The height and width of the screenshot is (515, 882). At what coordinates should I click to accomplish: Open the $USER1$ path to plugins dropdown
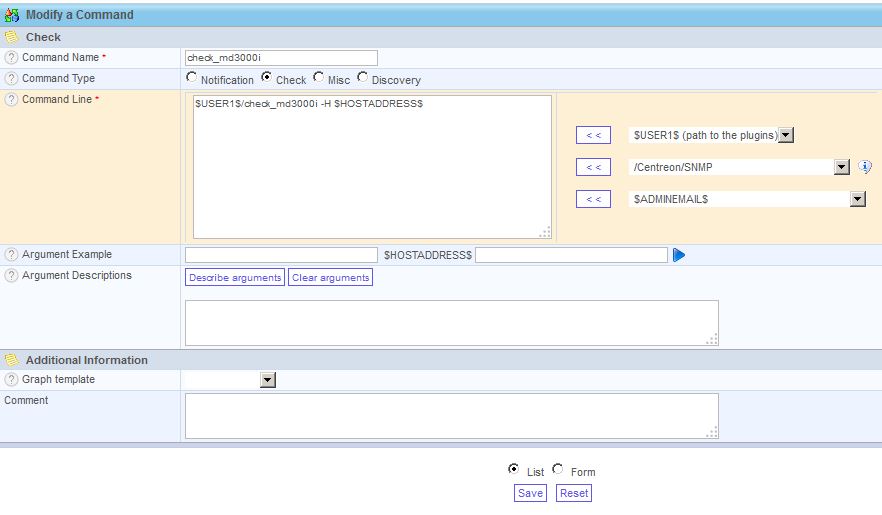(711, 135)
